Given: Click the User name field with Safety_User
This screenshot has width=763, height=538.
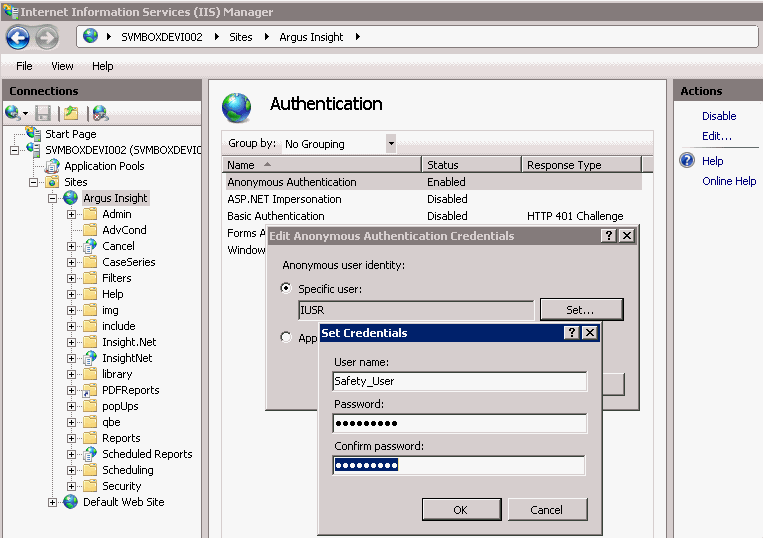Looking at the screenshot, I should pyautogui.click(x=460, y=381).
